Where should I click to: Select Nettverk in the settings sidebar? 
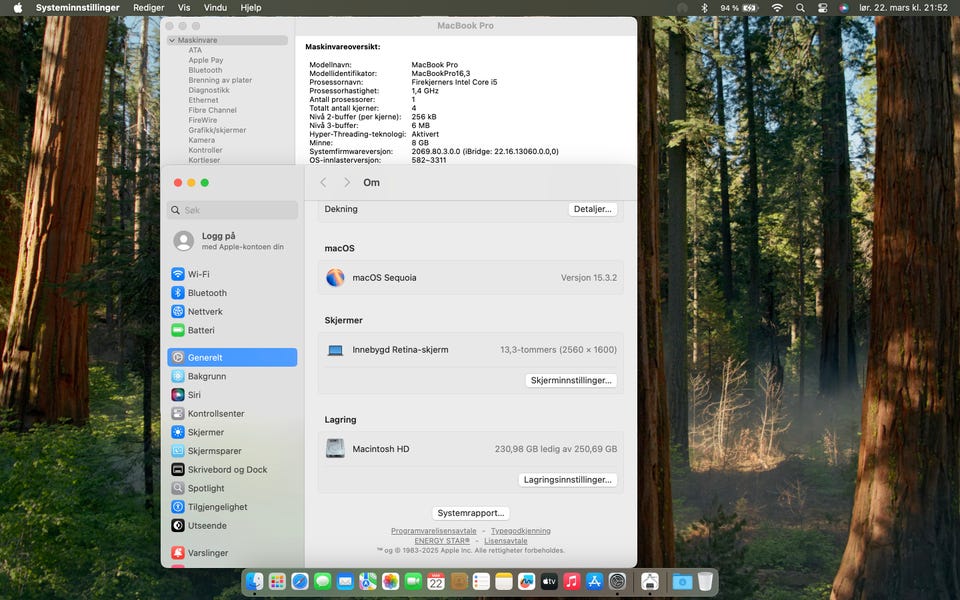(x=232, y=312)
